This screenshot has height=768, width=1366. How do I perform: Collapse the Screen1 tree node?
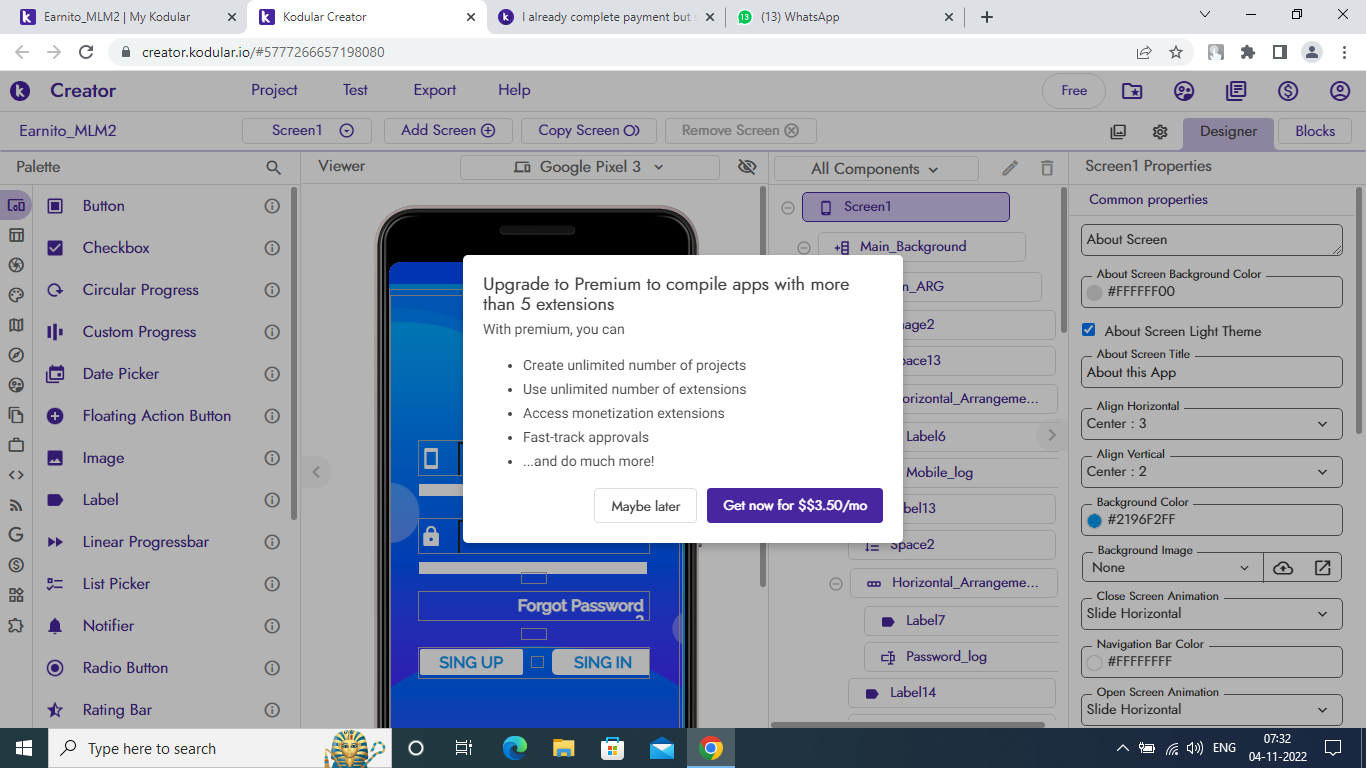[x=788, y=208]
